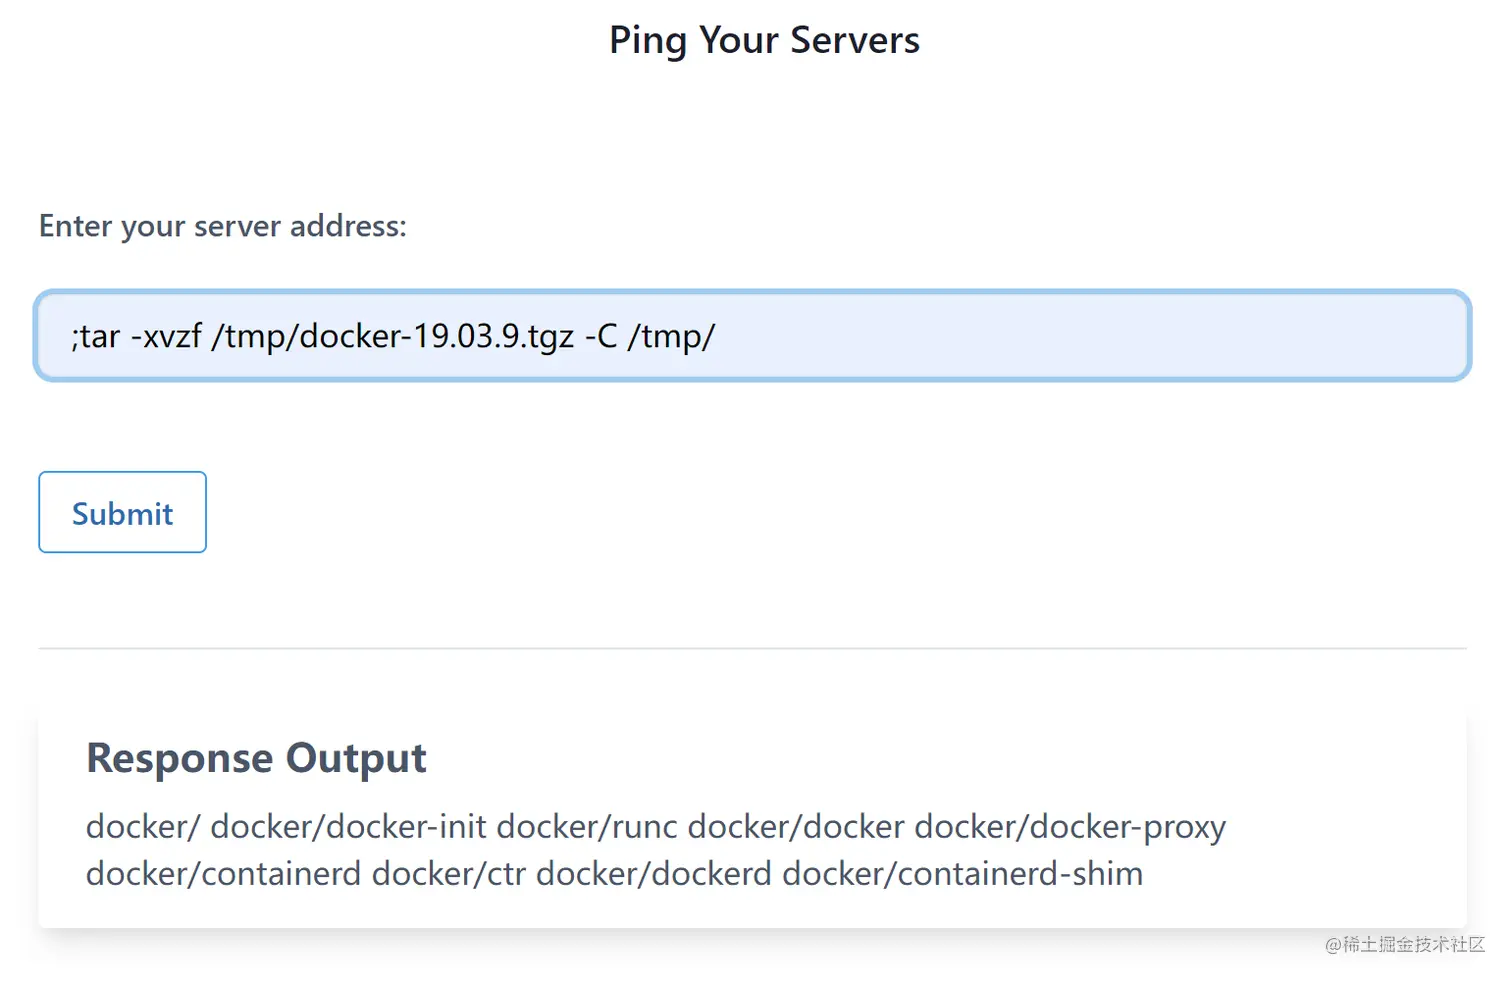Click the '/tmp/docker-19.03.9.tgz' path in the input
The image size is (1512, 981).
coord(392,337)
